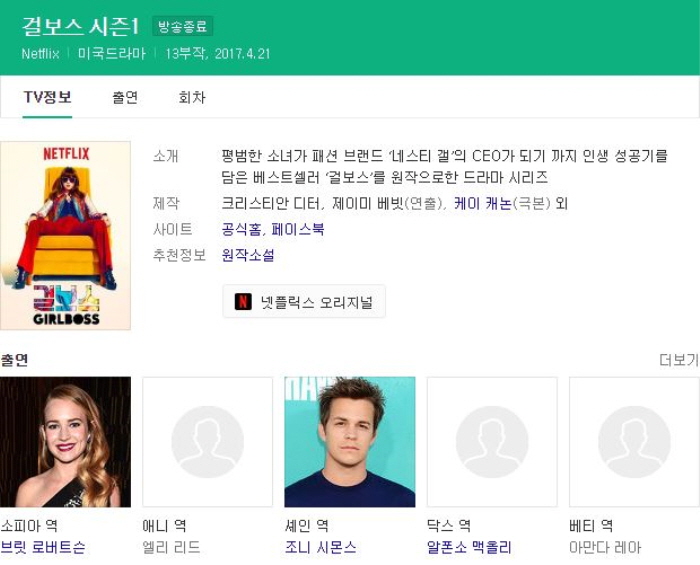Open the 페이스북 link
700x565 pixels.
[298, 230]
